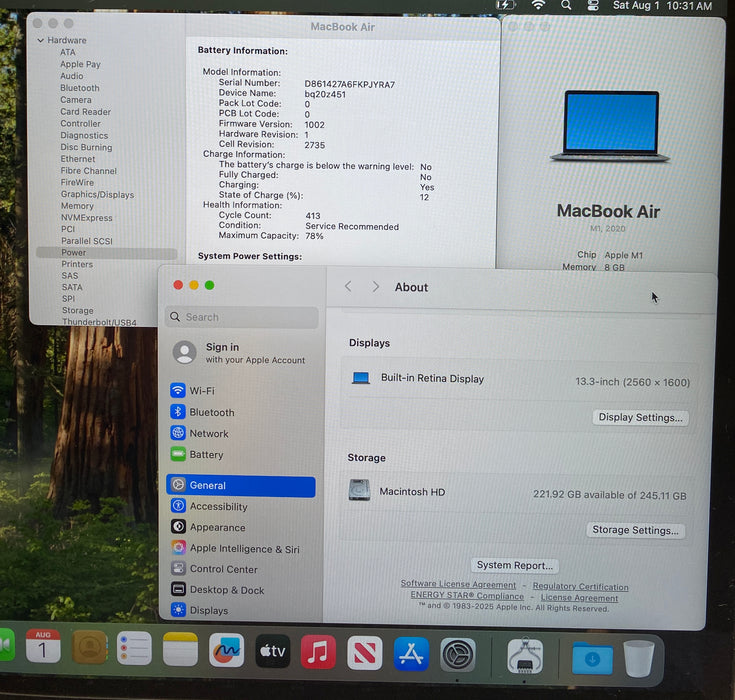The width and height of the screenshot is (735, 700).
Task: Open News app from the Dock
Action: [x=365, y=653]
